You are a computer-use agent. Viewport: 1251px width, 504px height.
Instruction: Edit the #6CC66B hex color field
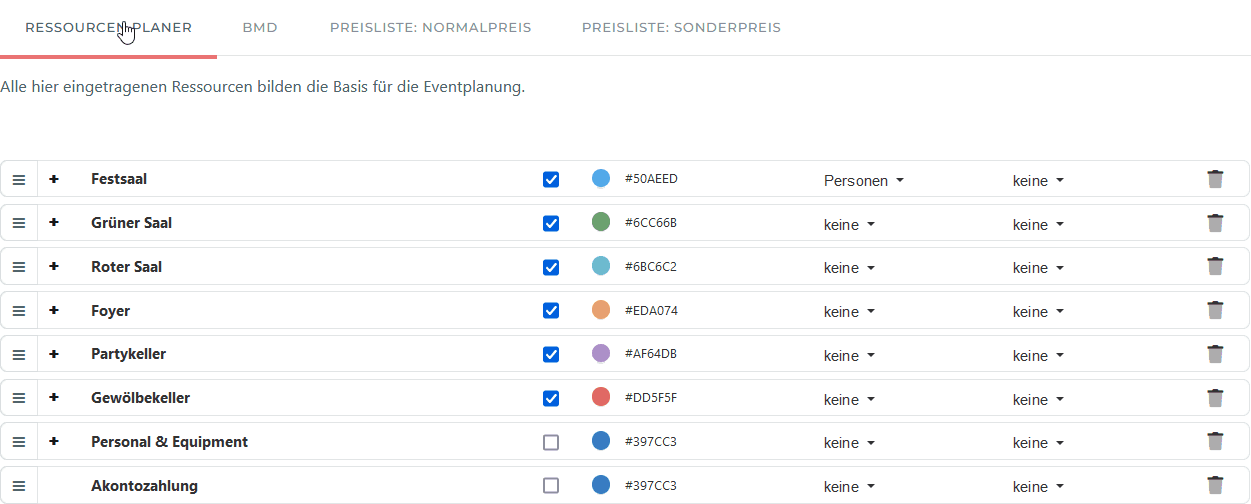[651, 222]
